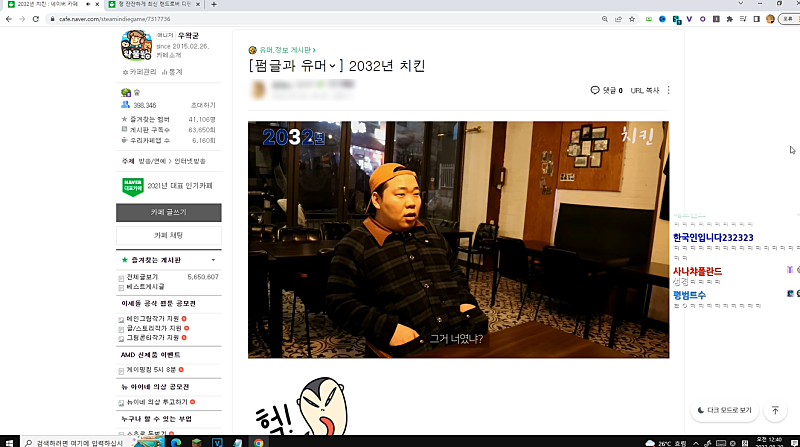
Task: Click the 카페 채팅 button
Action: [x=169, y=235]
